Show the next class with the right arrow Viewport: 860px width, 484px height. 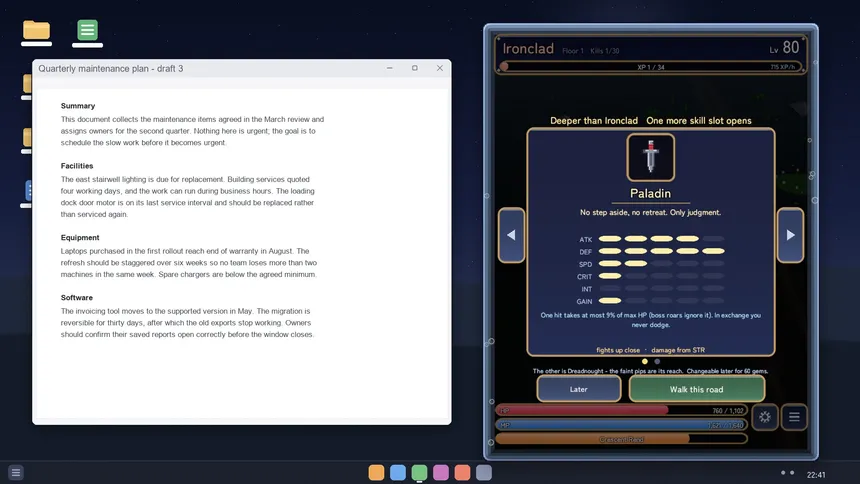coord(790,235)
